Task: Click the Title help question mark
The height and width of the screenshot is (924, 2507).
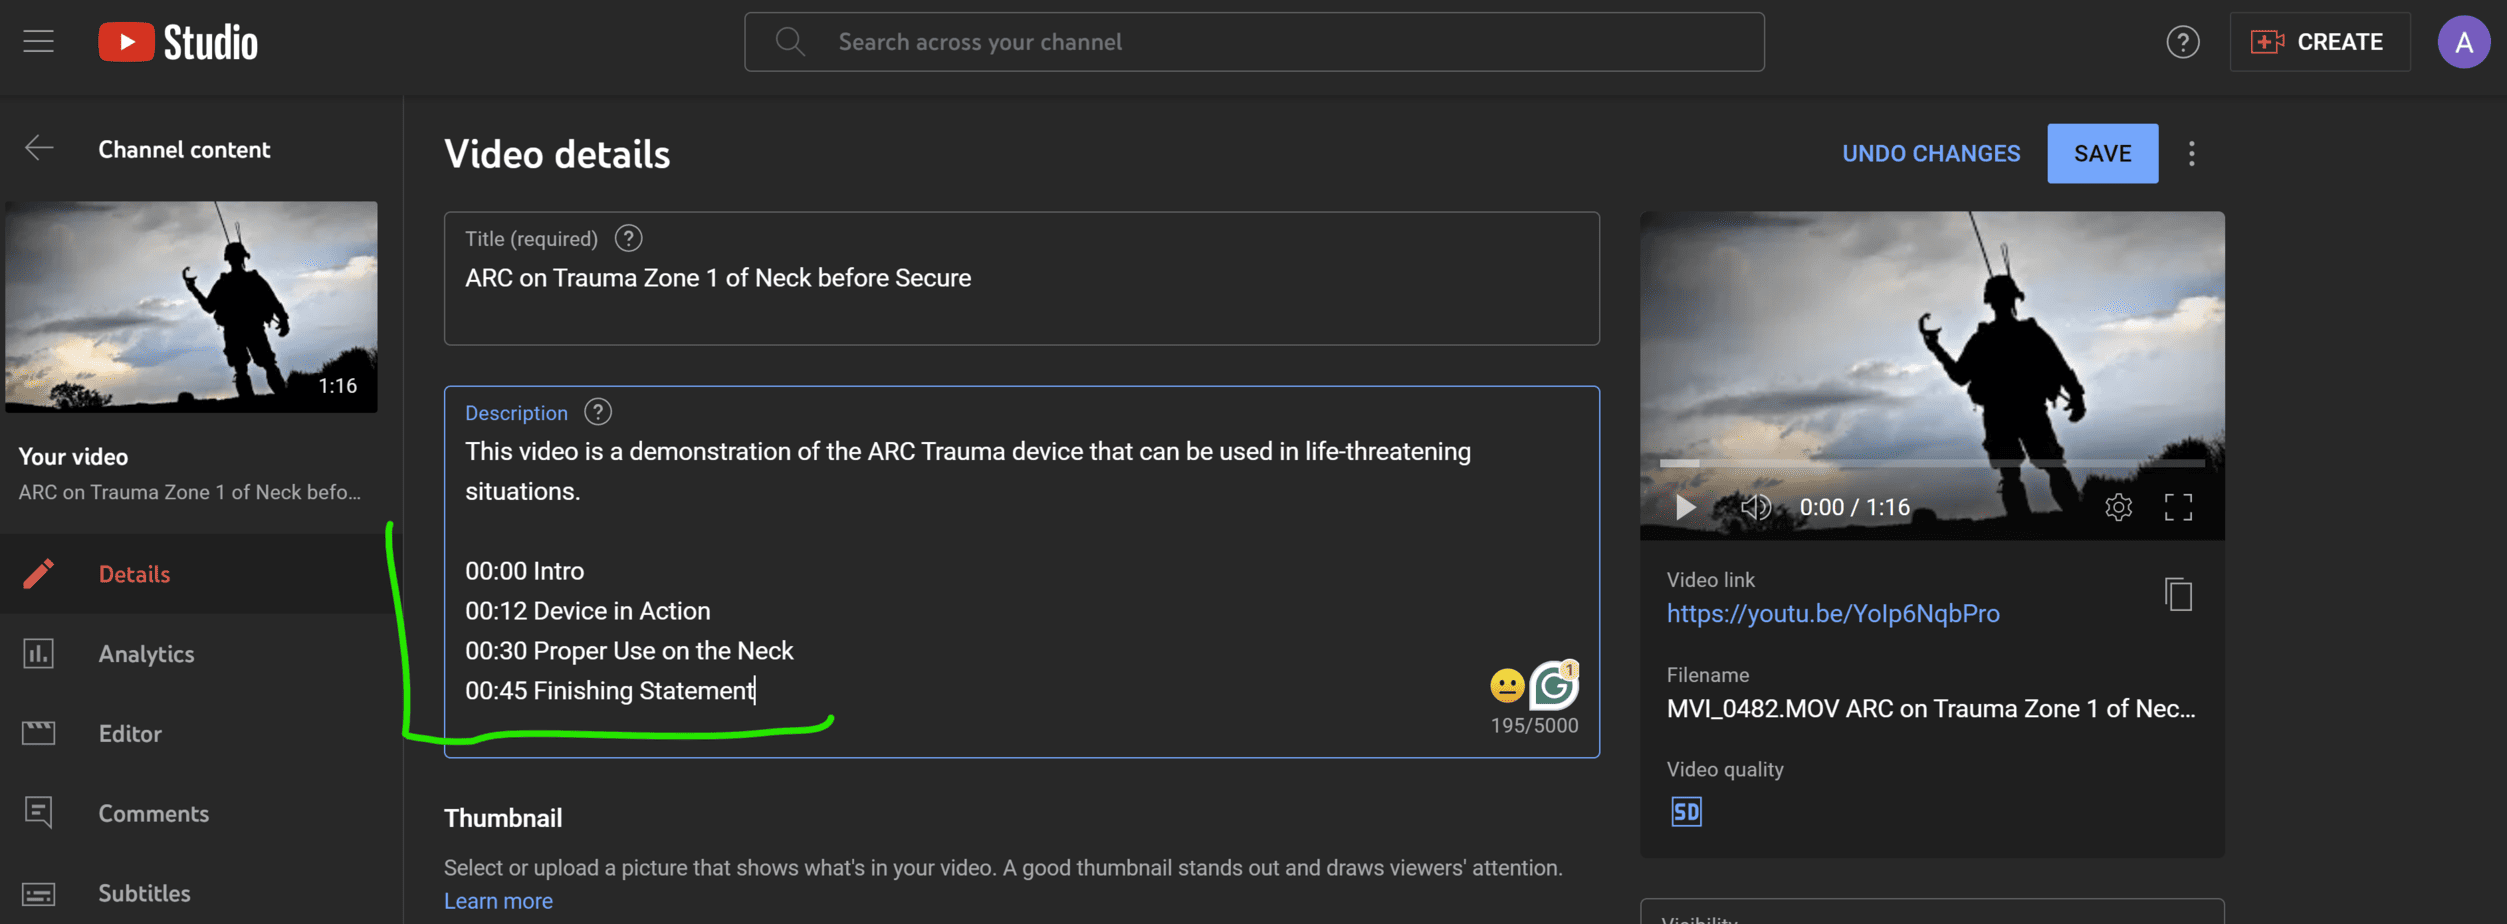Action: click(628, 239)
